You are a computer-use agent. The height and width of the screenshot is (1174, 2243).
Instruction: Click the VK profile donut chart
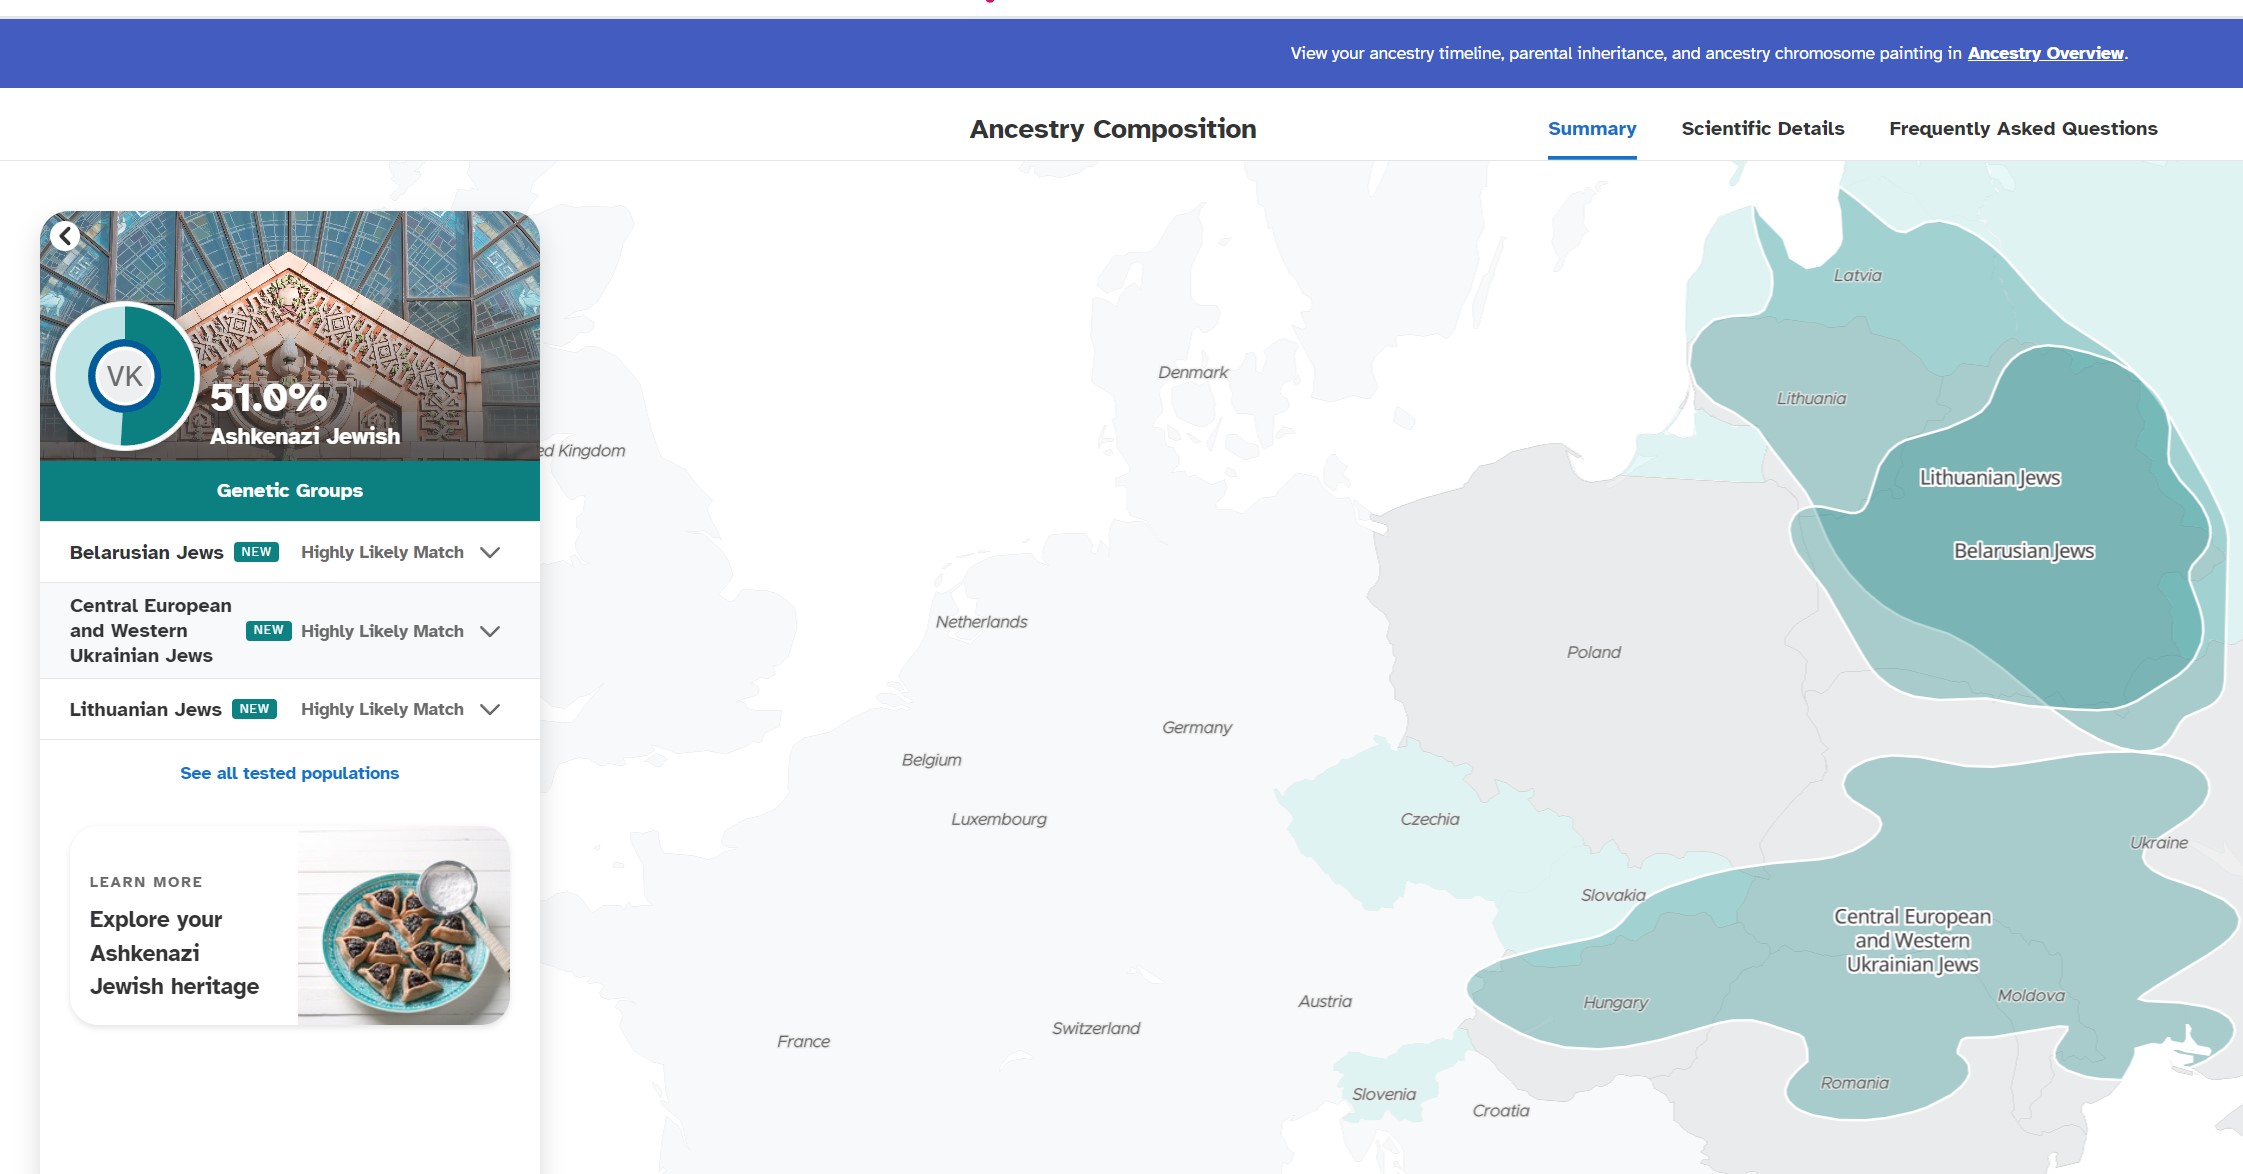click(x=124, y=377)
